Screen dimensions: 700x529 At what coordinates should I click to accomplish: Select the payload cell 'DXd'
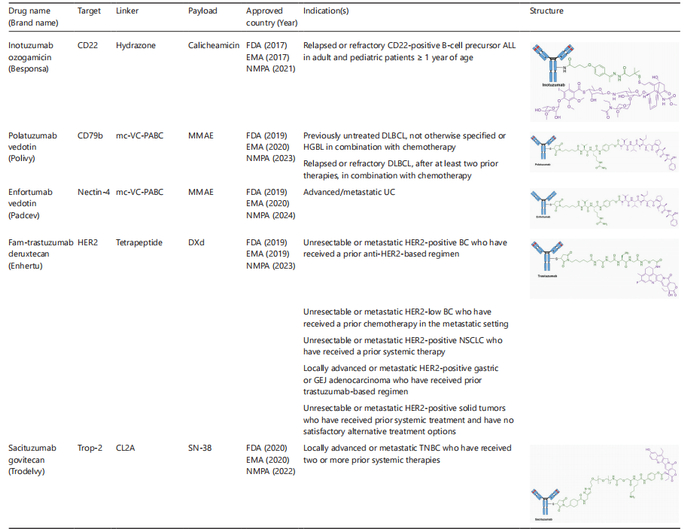pyautogui.click(x=196, y=242)
